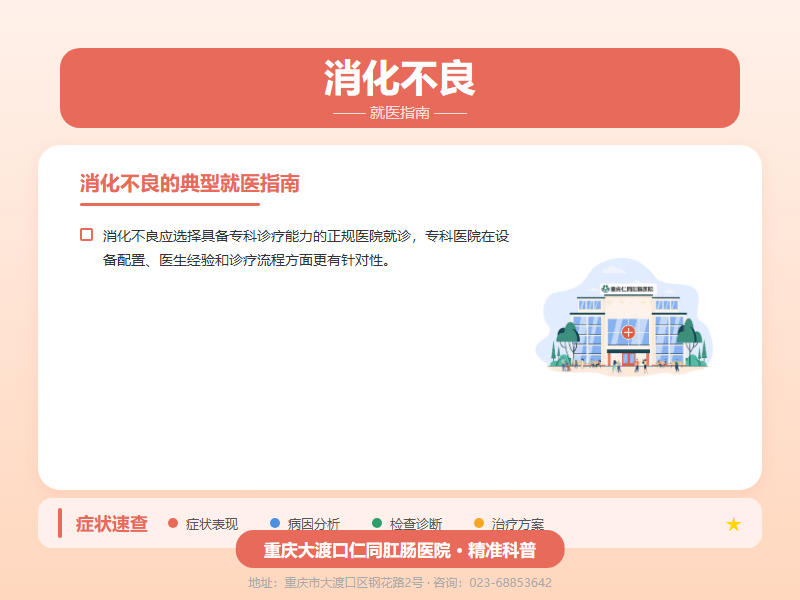The image size is (800, 600).
Task: Click the heading 消化不良的典型就医指南
Action: pos(189,184)
